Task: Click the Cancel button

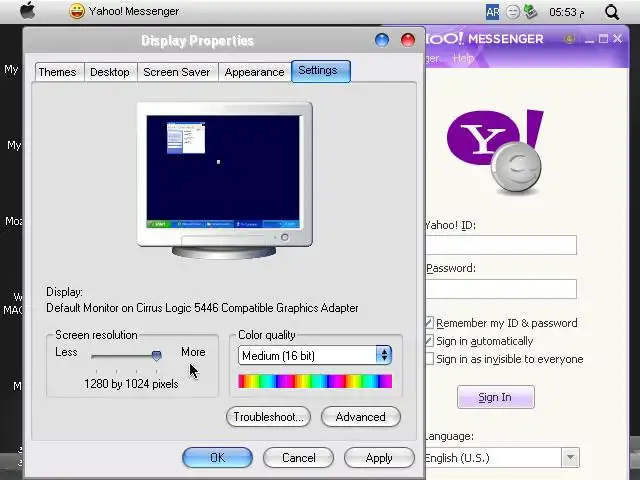Action: (298, 458)
